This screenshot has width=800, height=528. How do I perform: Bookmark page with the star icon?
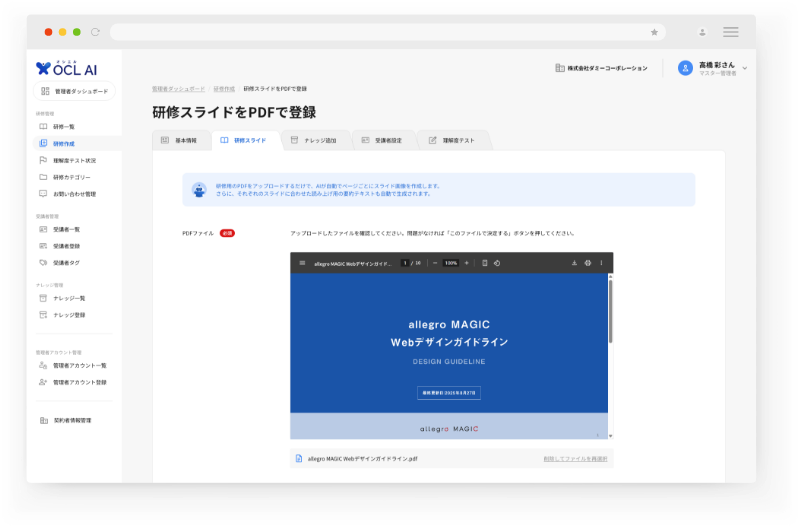click(654, 32)
